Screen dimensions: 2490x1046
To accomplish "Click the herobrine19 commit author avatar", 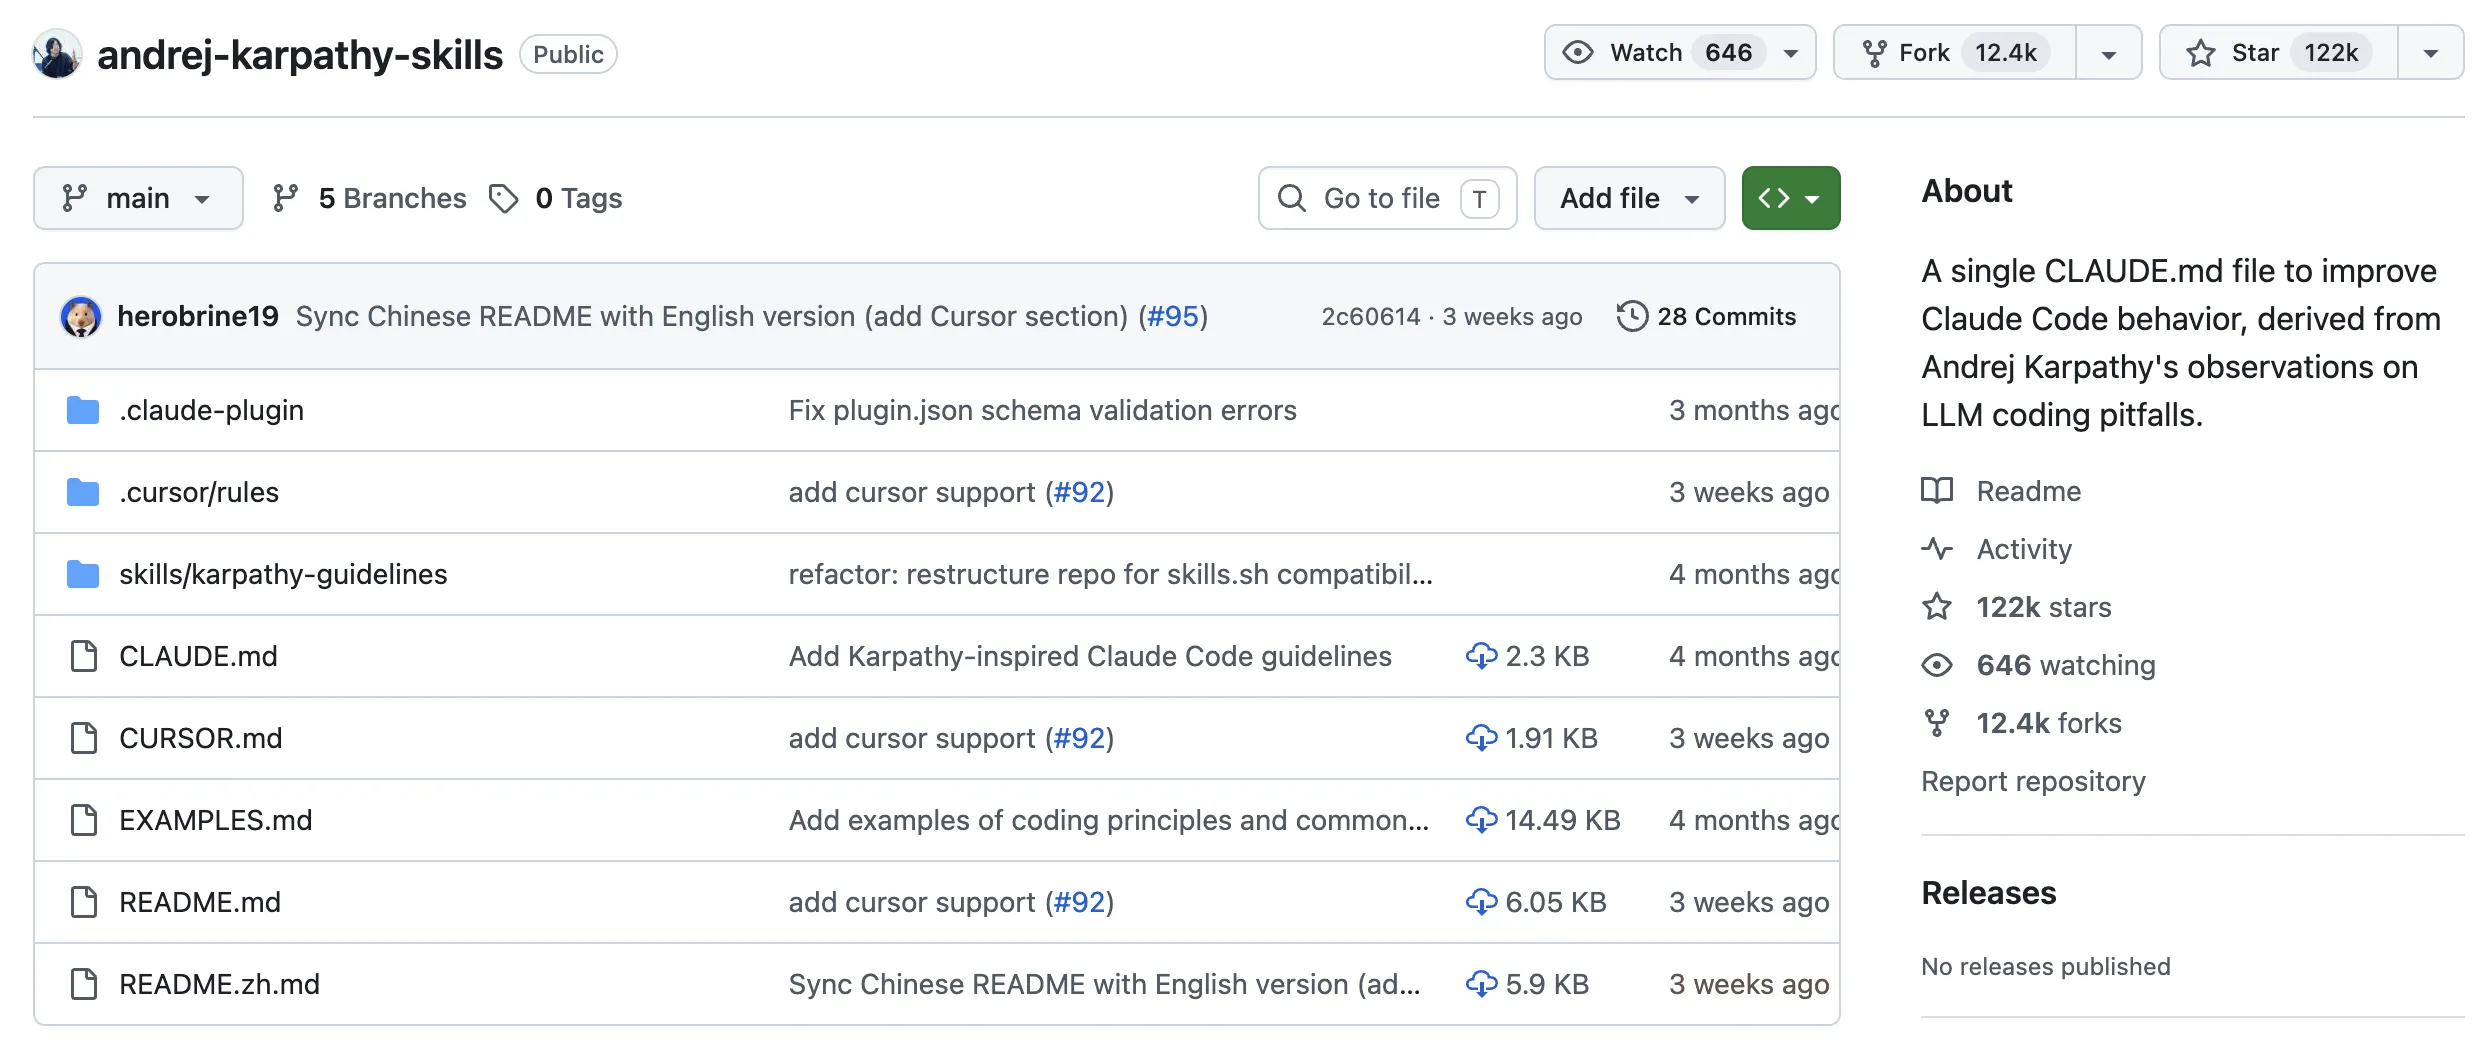I will click(x=81, y=317).
